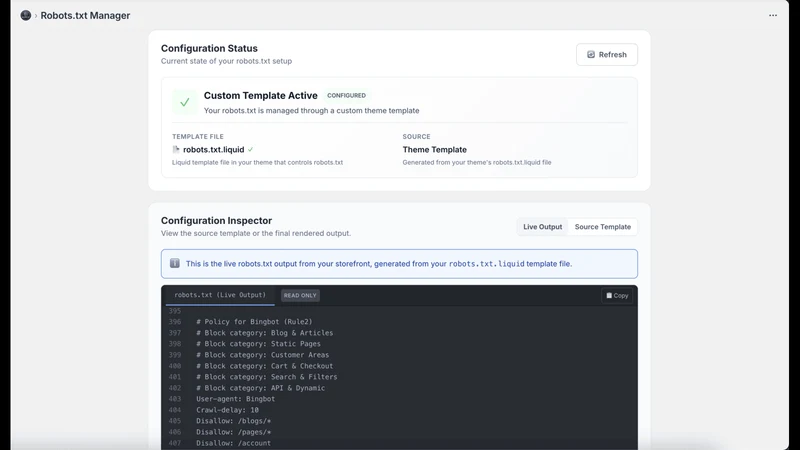Image resolution: width=800 pixels, height=450 pixels.
Task: Click Configuration Status heading
Action: click(209, 48)
